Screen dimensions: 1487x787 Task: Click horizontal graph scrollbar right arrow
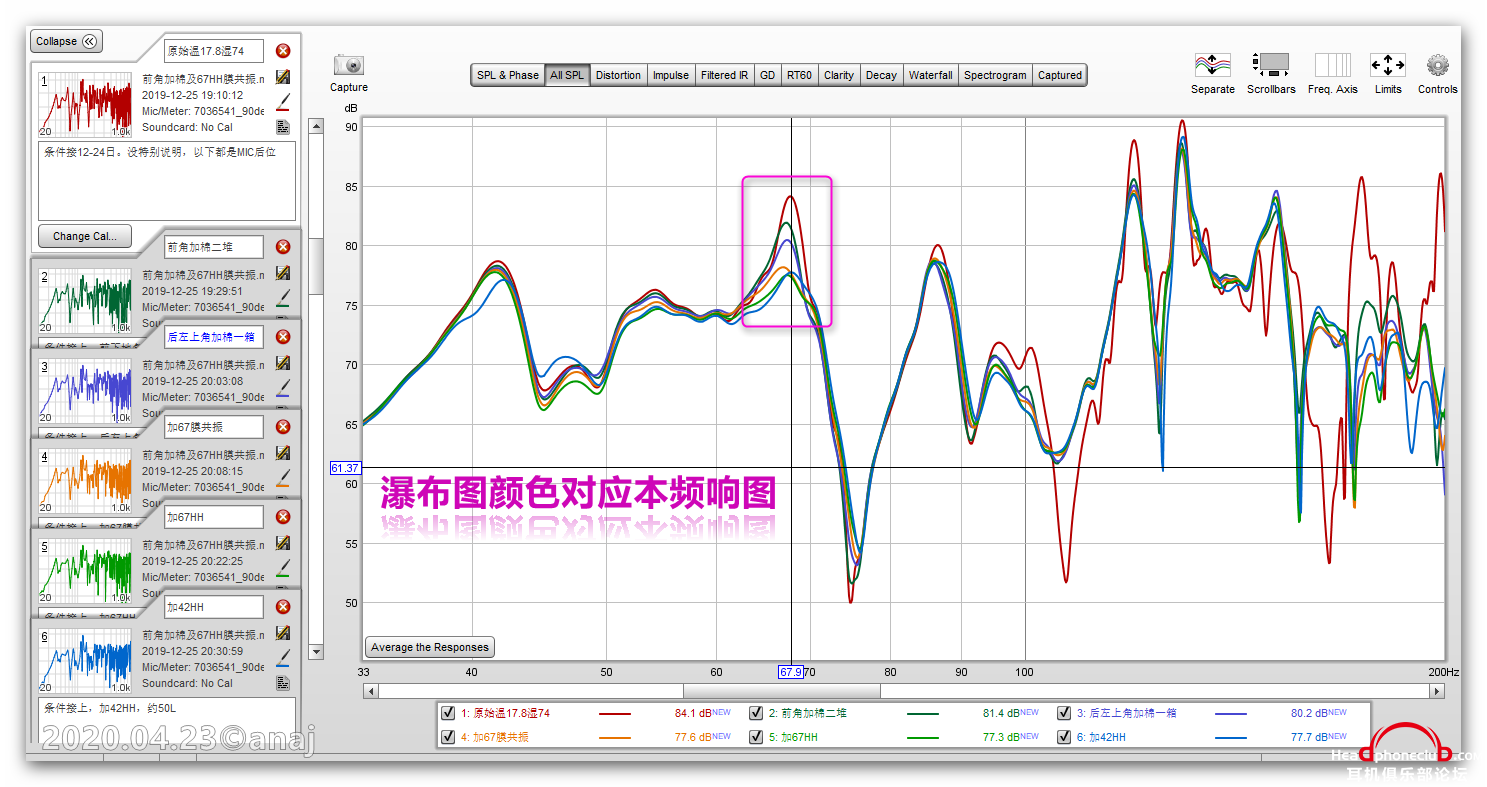[1438, 691]
